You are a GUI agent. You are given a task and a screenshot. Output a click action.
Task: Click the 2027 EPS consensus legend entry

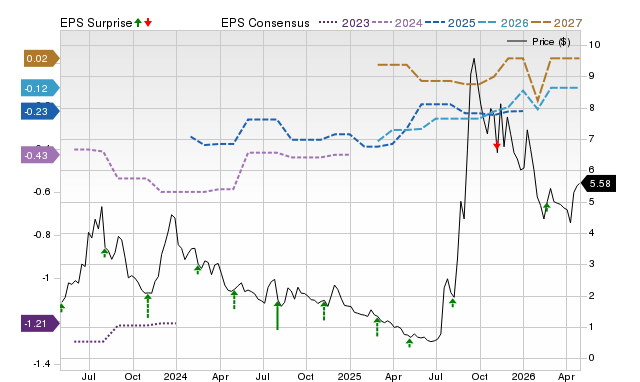(557, 23)
